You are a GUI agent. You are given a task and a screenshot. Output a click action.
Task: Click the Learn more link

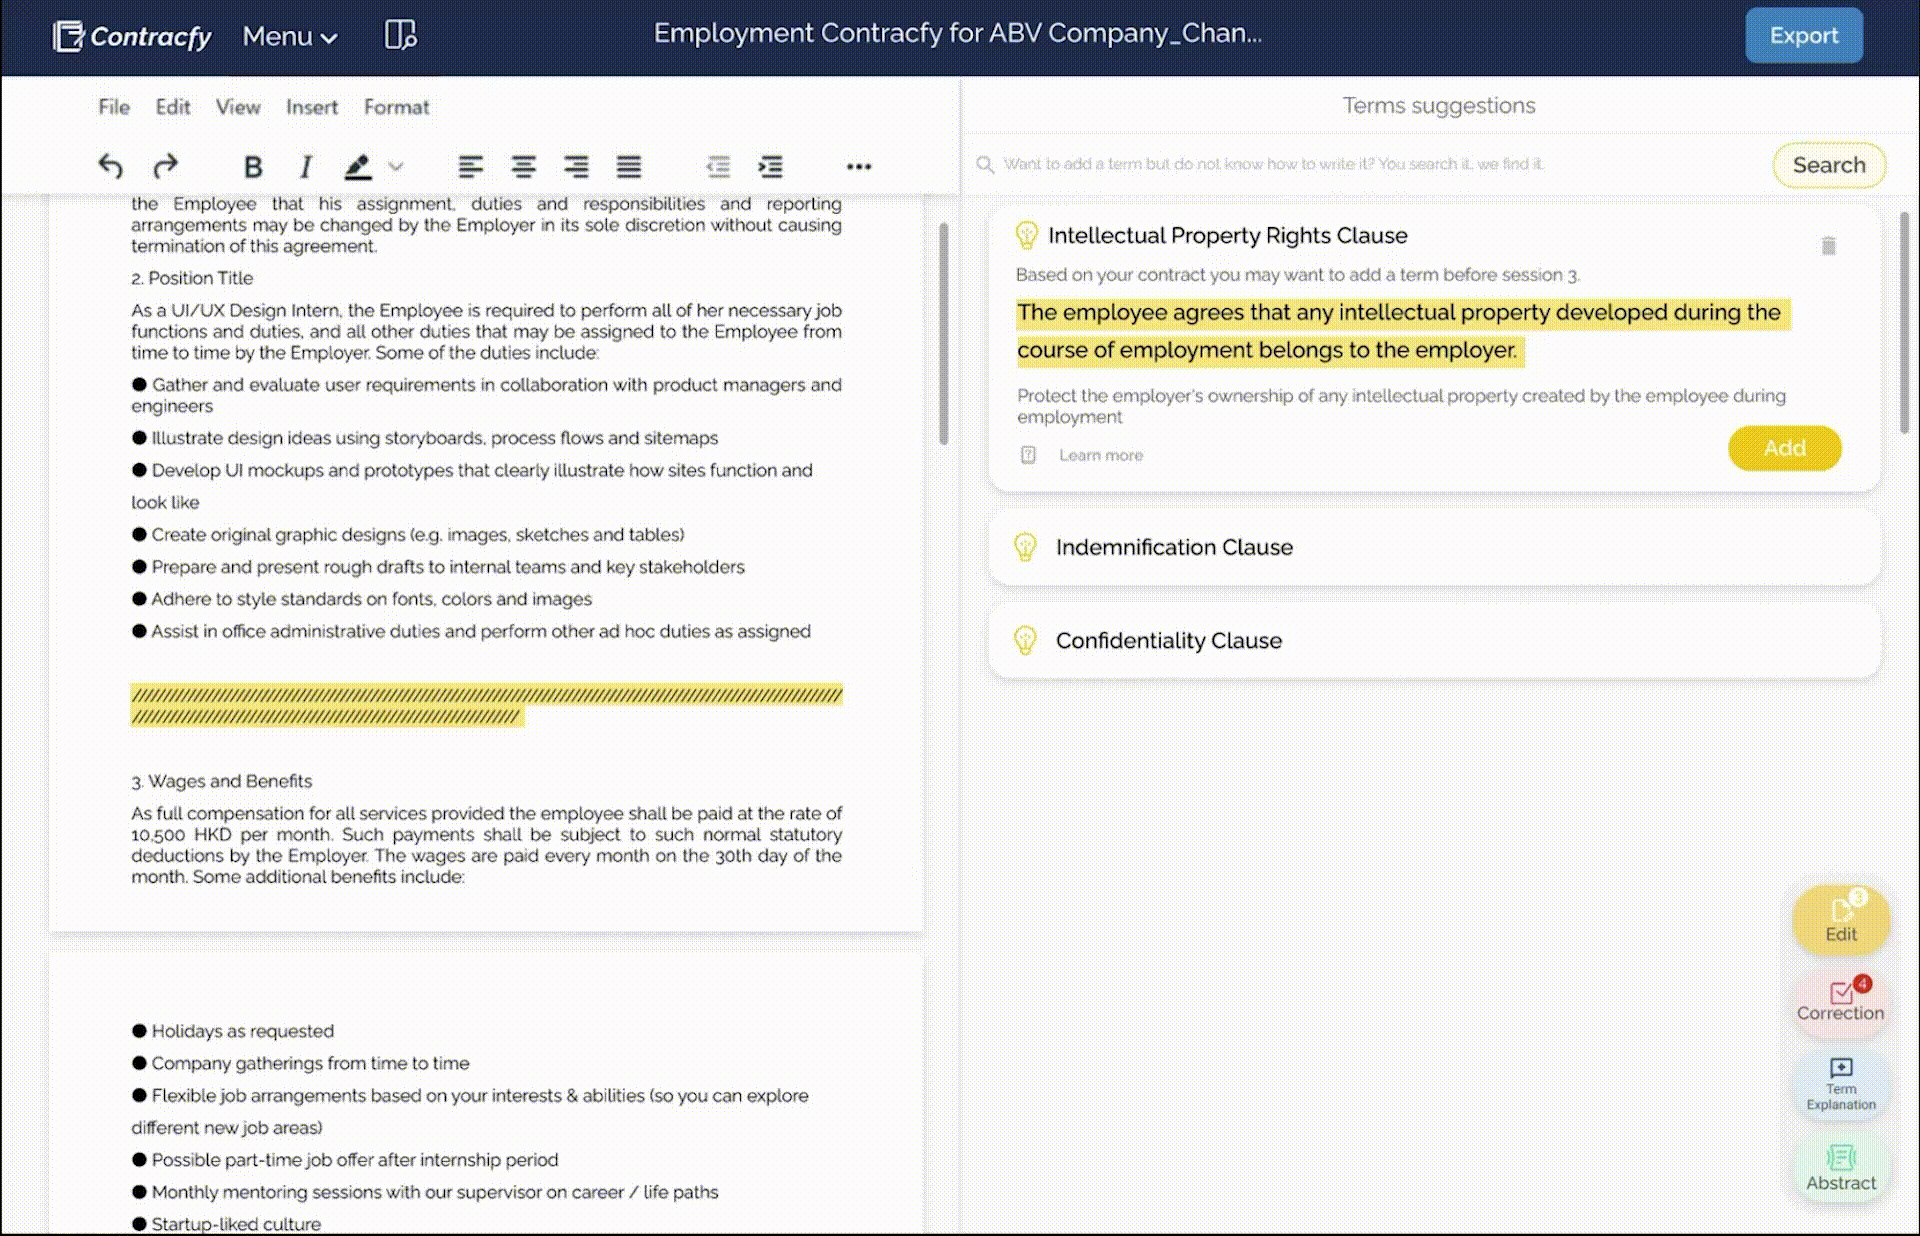(1101, 455)
